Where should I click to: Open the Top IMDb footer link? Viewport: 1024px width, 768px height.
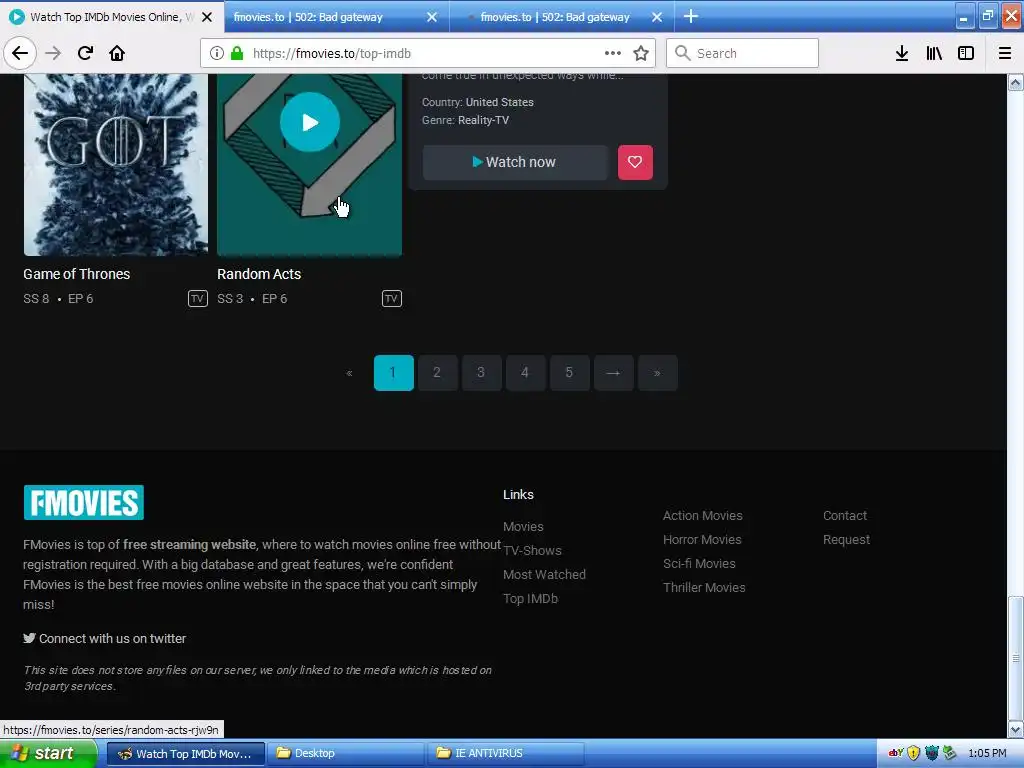pyautogui.click(x=530, y=599)
